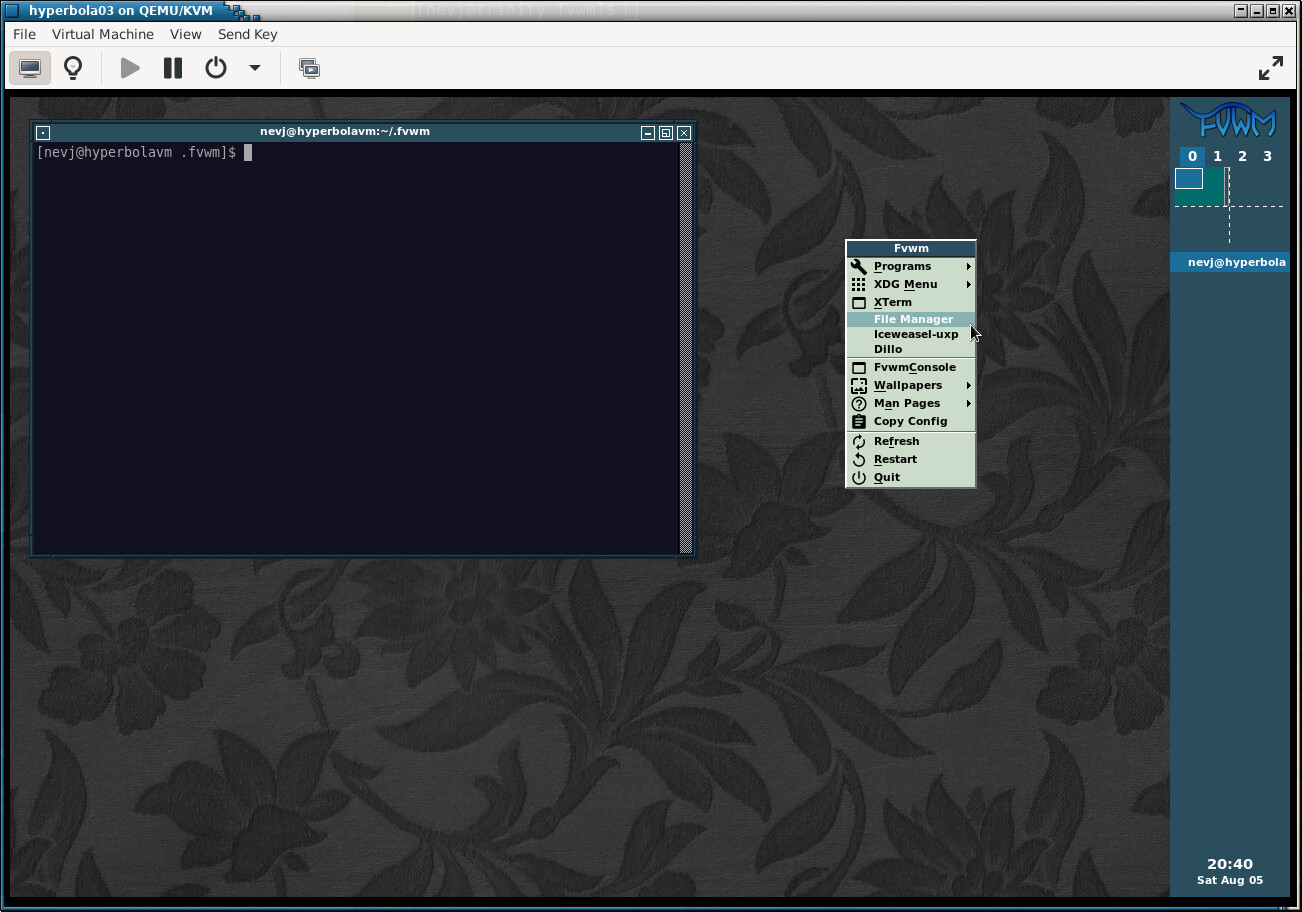Choose Refresh in Fvwm menu
The height and width of the screenshot is (912, 1302).
pos(911,441)
